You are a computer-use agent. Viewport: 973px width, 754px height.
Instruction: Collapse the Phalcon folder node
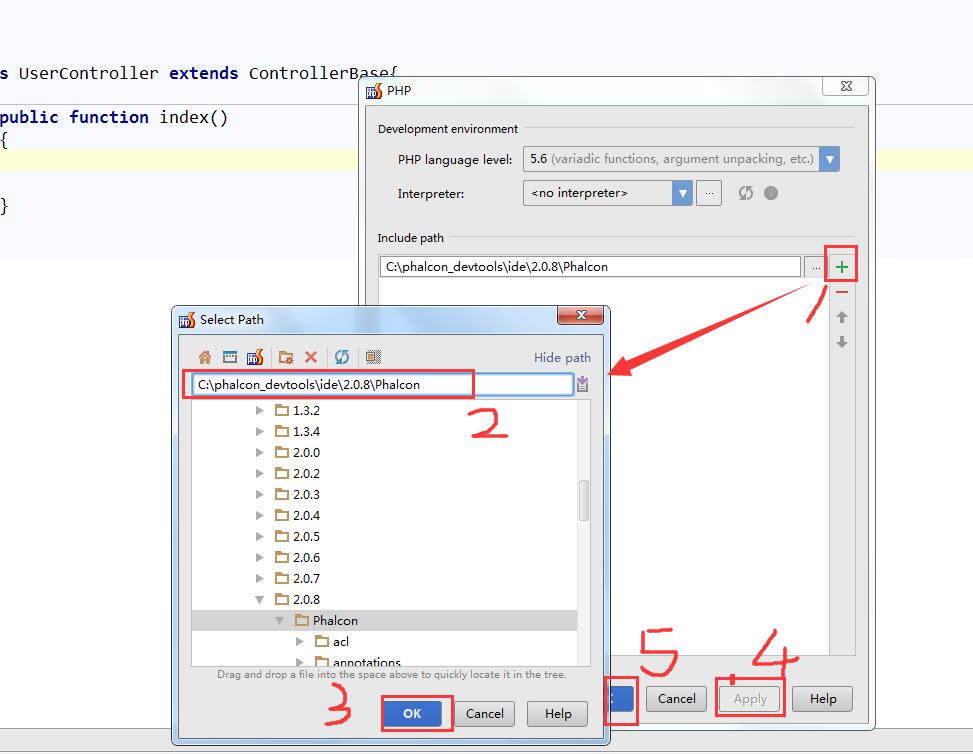pyautogui.click(x=280, y=621)
